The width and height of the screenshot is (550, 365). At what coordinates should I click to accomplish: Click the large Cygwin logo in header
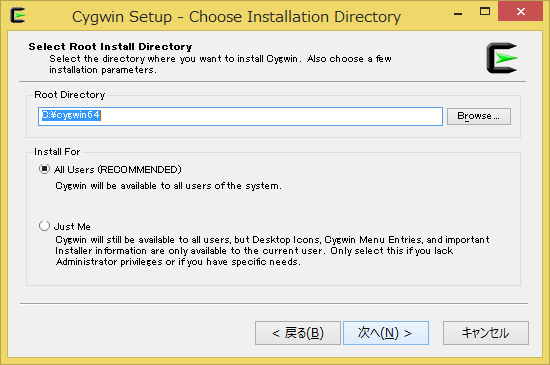(x=502, y=58)
